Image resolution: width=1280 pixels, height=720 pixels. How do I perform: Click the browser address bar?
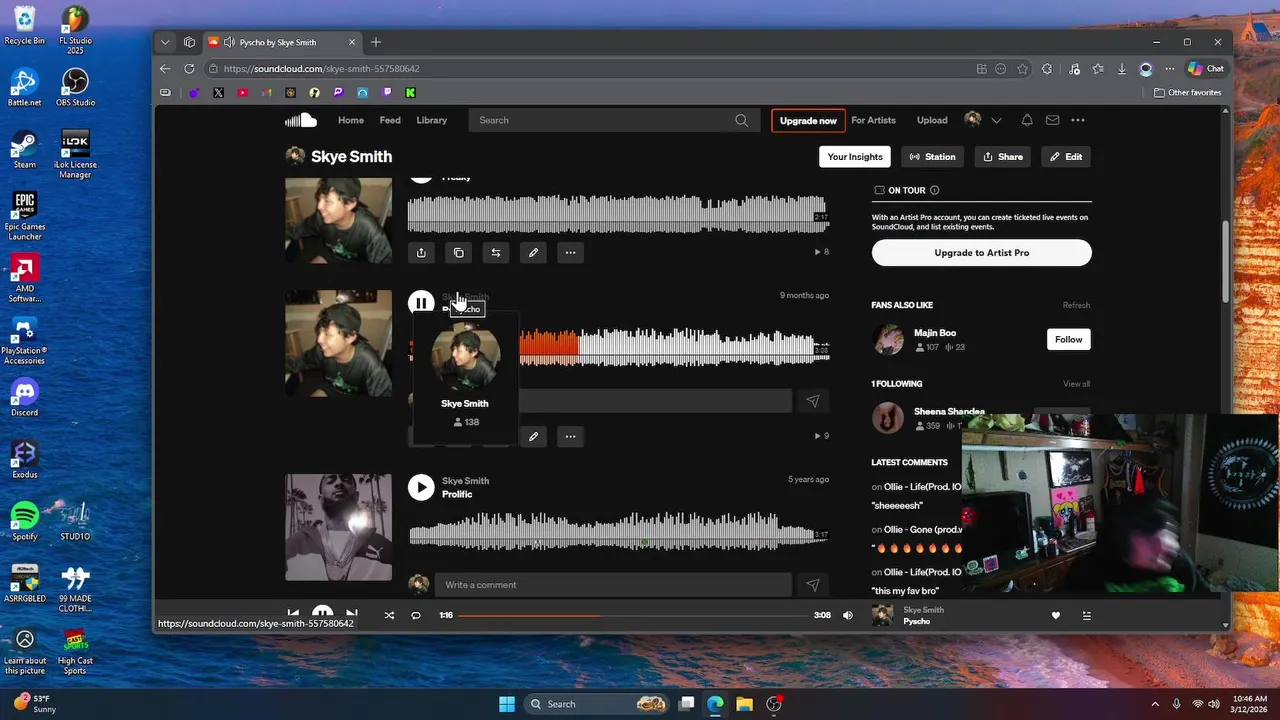pyautogui.click(x=590, y=69)
